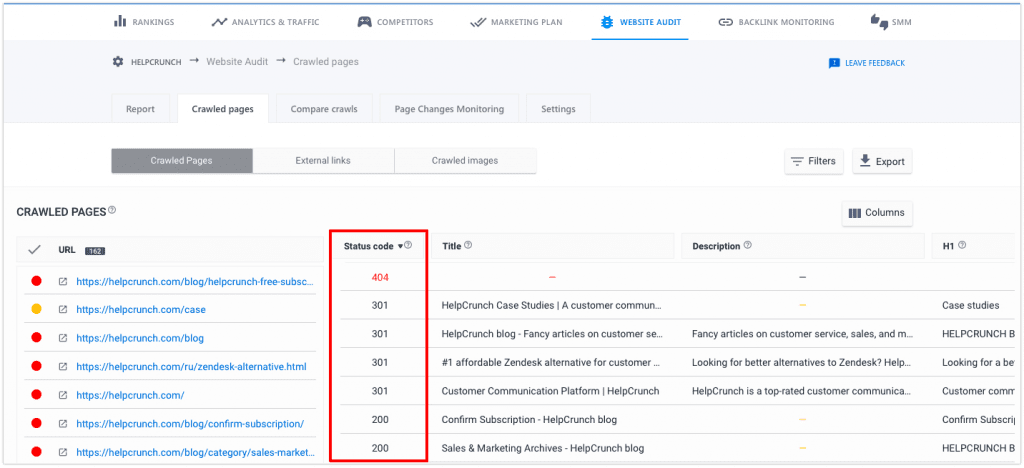Click the Description column help icon
This screenshot has height=468, width=1024.
(748, 245)
